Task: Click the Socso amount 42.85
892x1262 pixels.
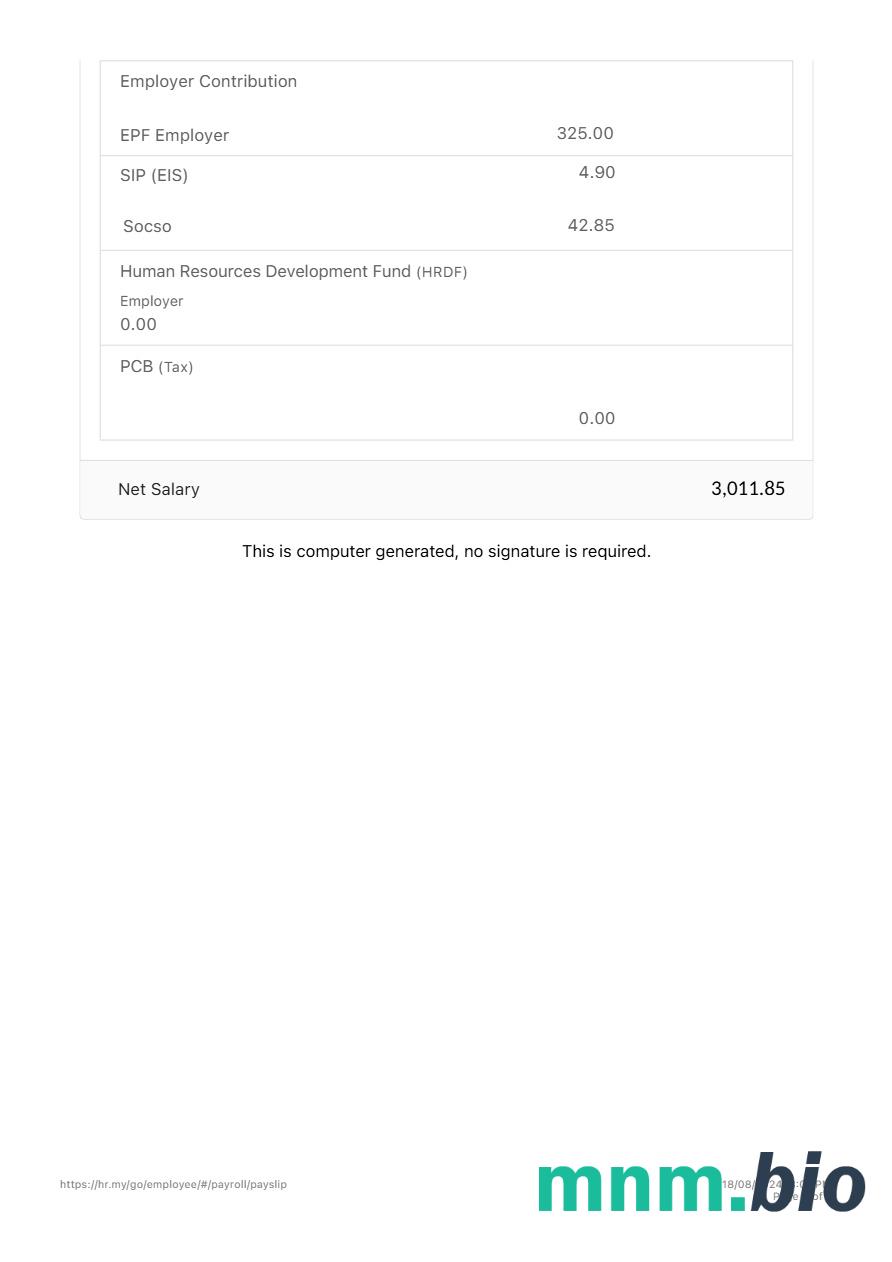Action: (590, 226)
